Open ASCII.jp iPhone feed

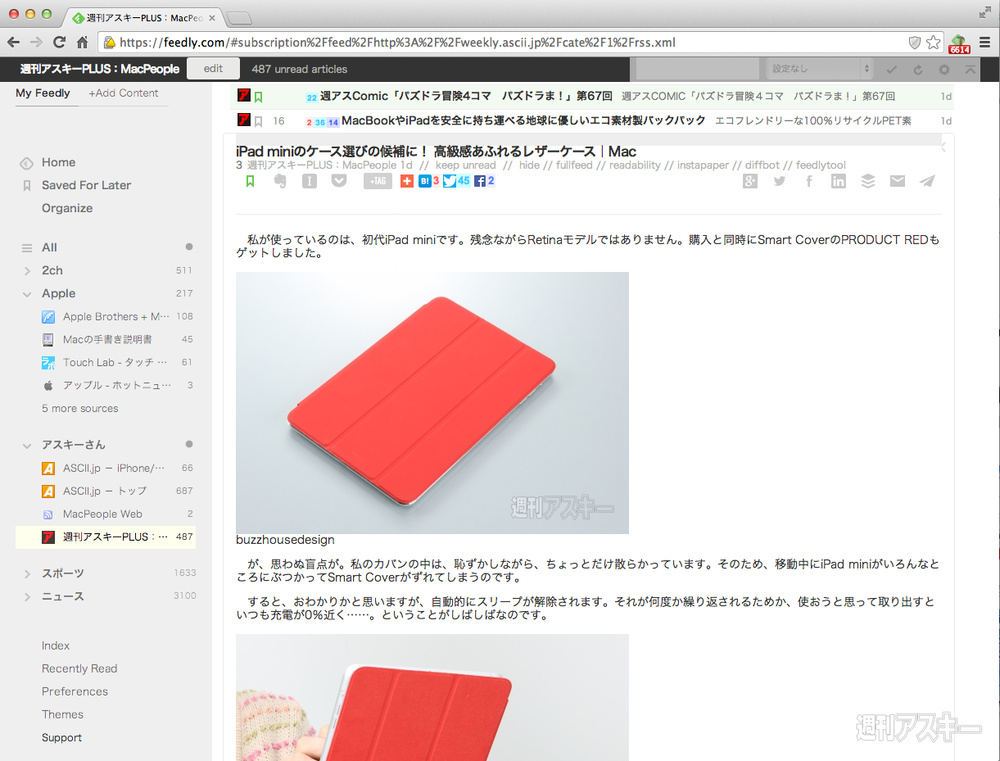[116, 468]
